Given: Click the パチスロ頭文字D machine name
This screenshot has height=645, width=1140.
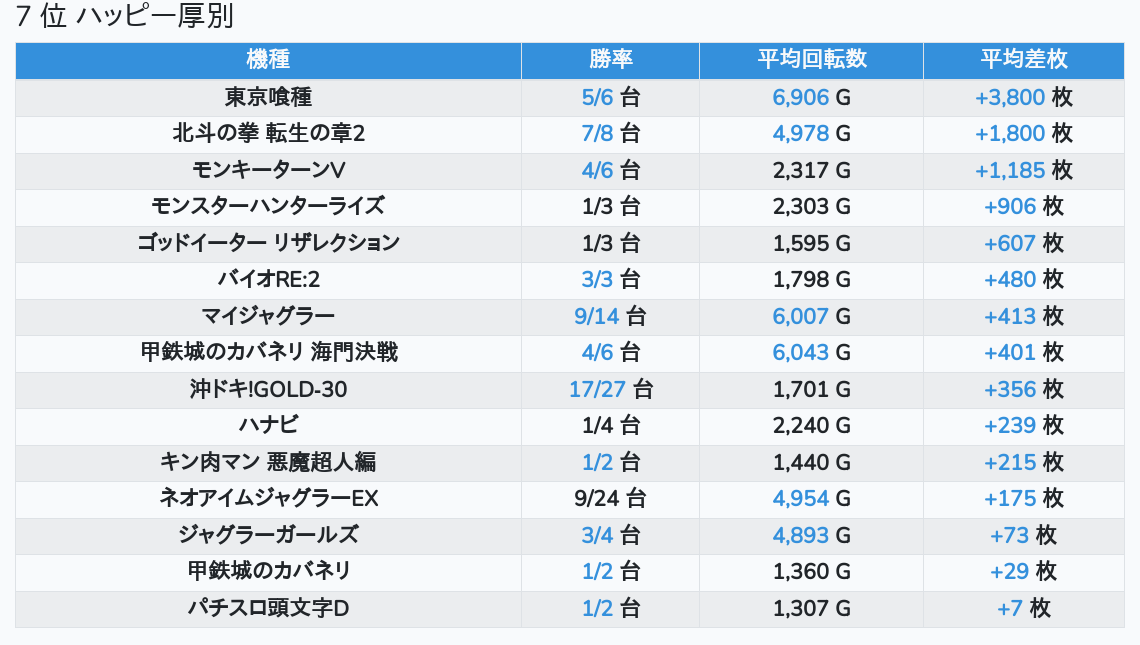Looking at the screenshot, I should pos(268,608).
